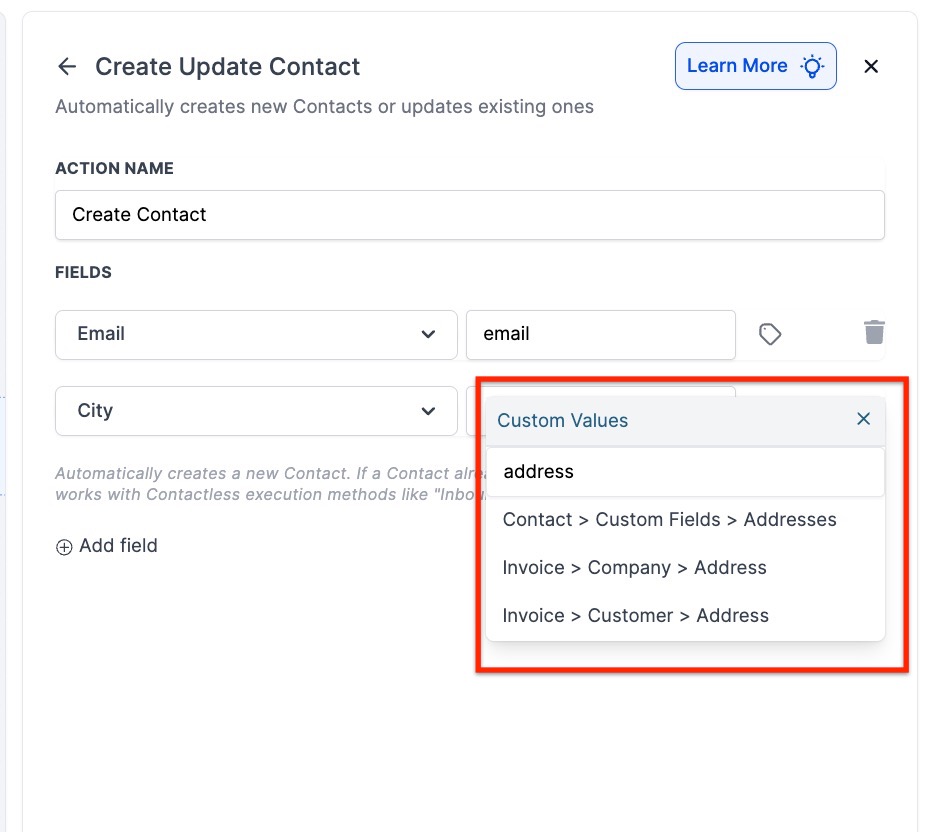Close the Custom Values popup
Screen dimensions: 932x832
(864, 419)
